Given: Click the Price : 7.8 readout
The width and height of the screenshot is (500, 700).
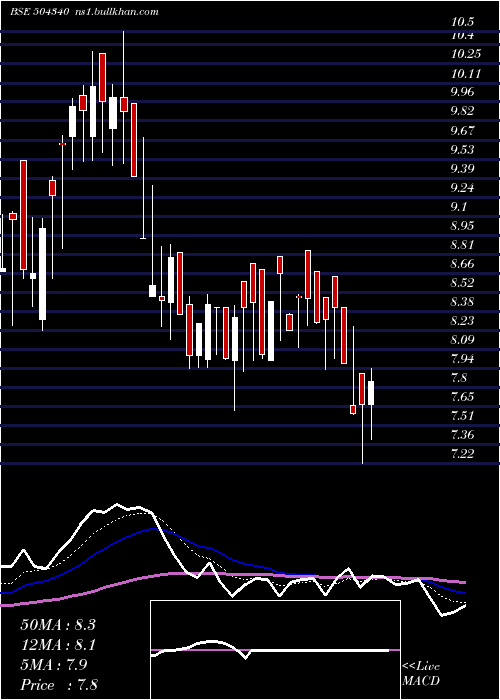Looking at the screenshot, I should [x=59, y=685].
